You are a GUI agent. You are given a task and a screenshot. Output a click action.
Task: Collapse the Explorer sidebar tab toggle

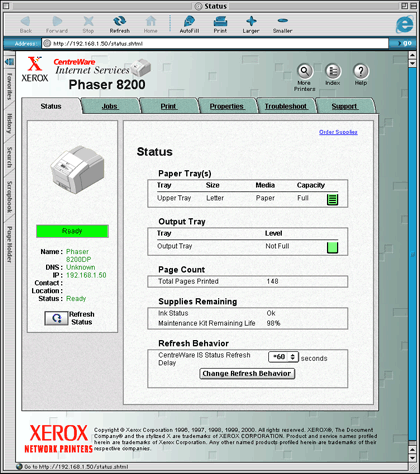click(x=9, y=62)
